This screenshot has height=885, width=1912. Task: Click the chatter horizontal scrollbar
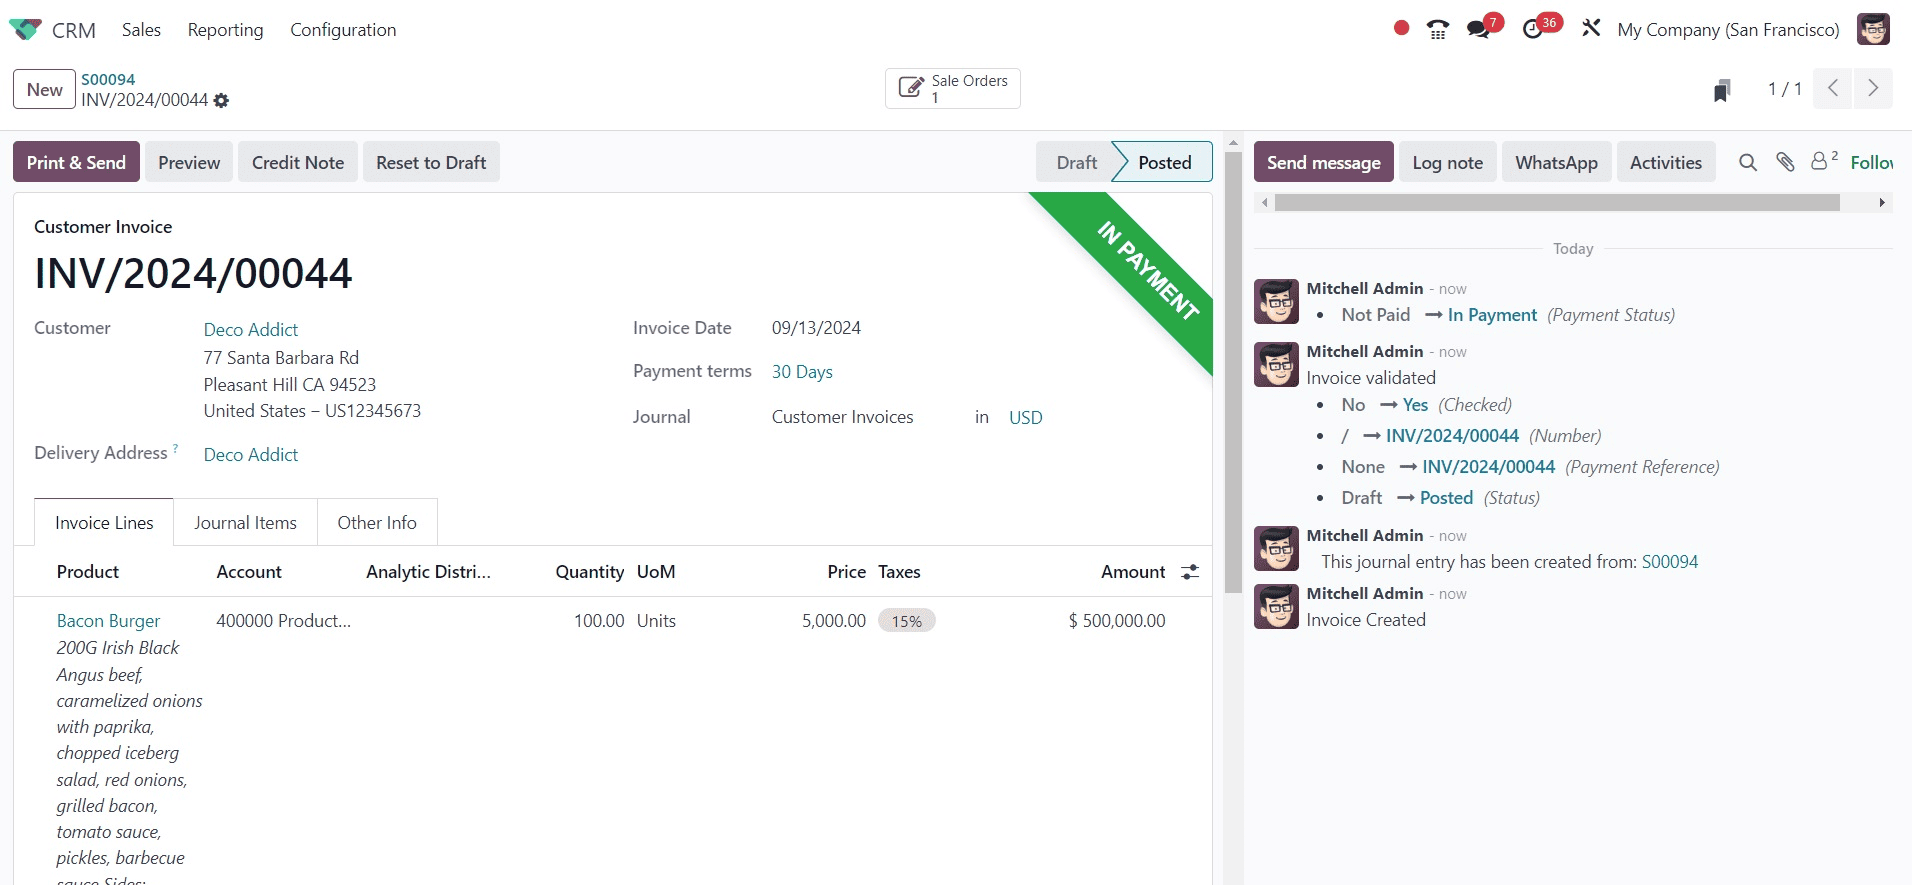click(x=1557, y=202)
